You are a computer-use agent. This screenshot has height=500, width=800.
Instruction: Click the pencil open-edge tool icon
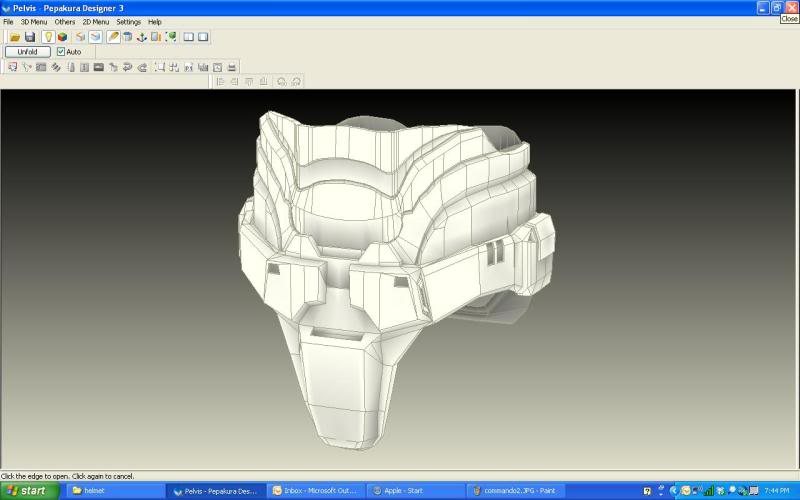tap(113, 37)
